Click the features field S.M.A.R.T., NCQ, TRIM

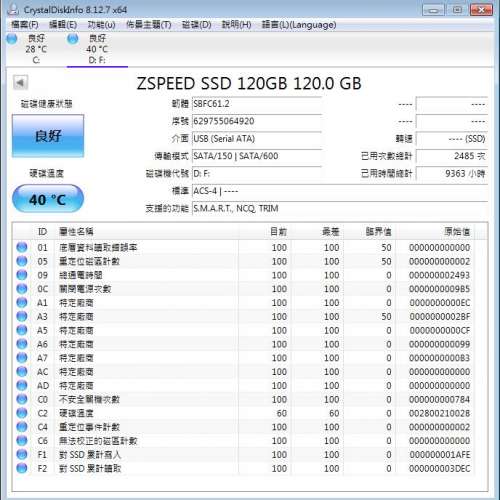[x=340, y=209]
